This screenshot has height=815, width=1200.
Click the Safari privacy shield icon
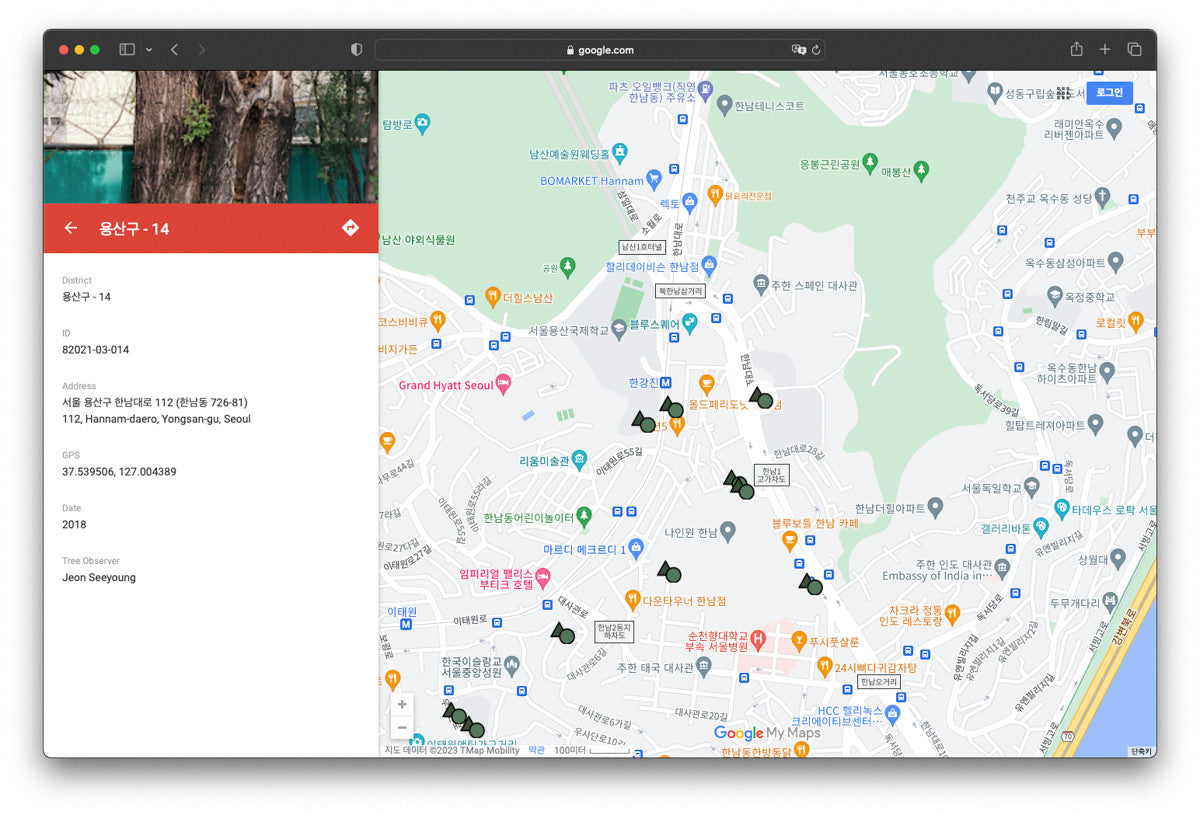click(x=356, y=49)
